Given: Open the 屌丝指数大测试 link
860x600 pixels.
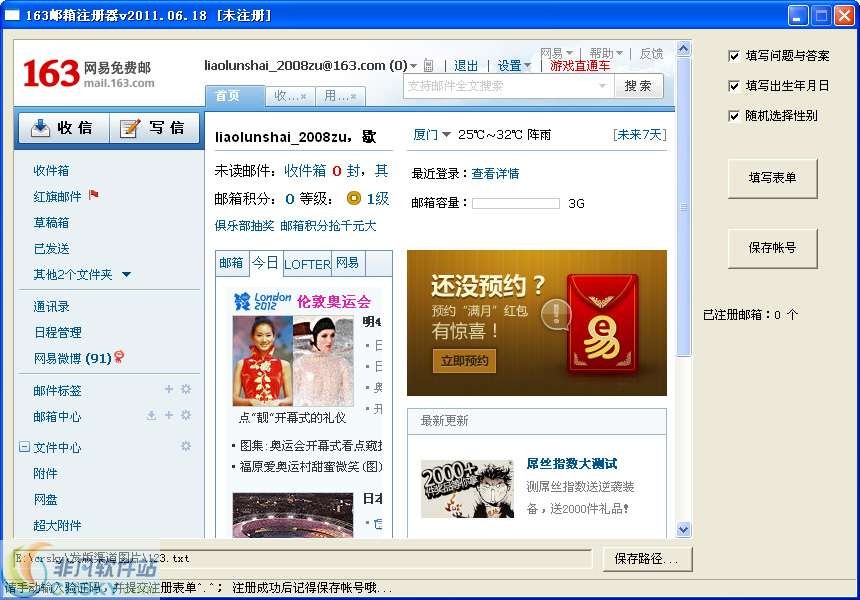Looking at the screenshot, I should [572, 463].
